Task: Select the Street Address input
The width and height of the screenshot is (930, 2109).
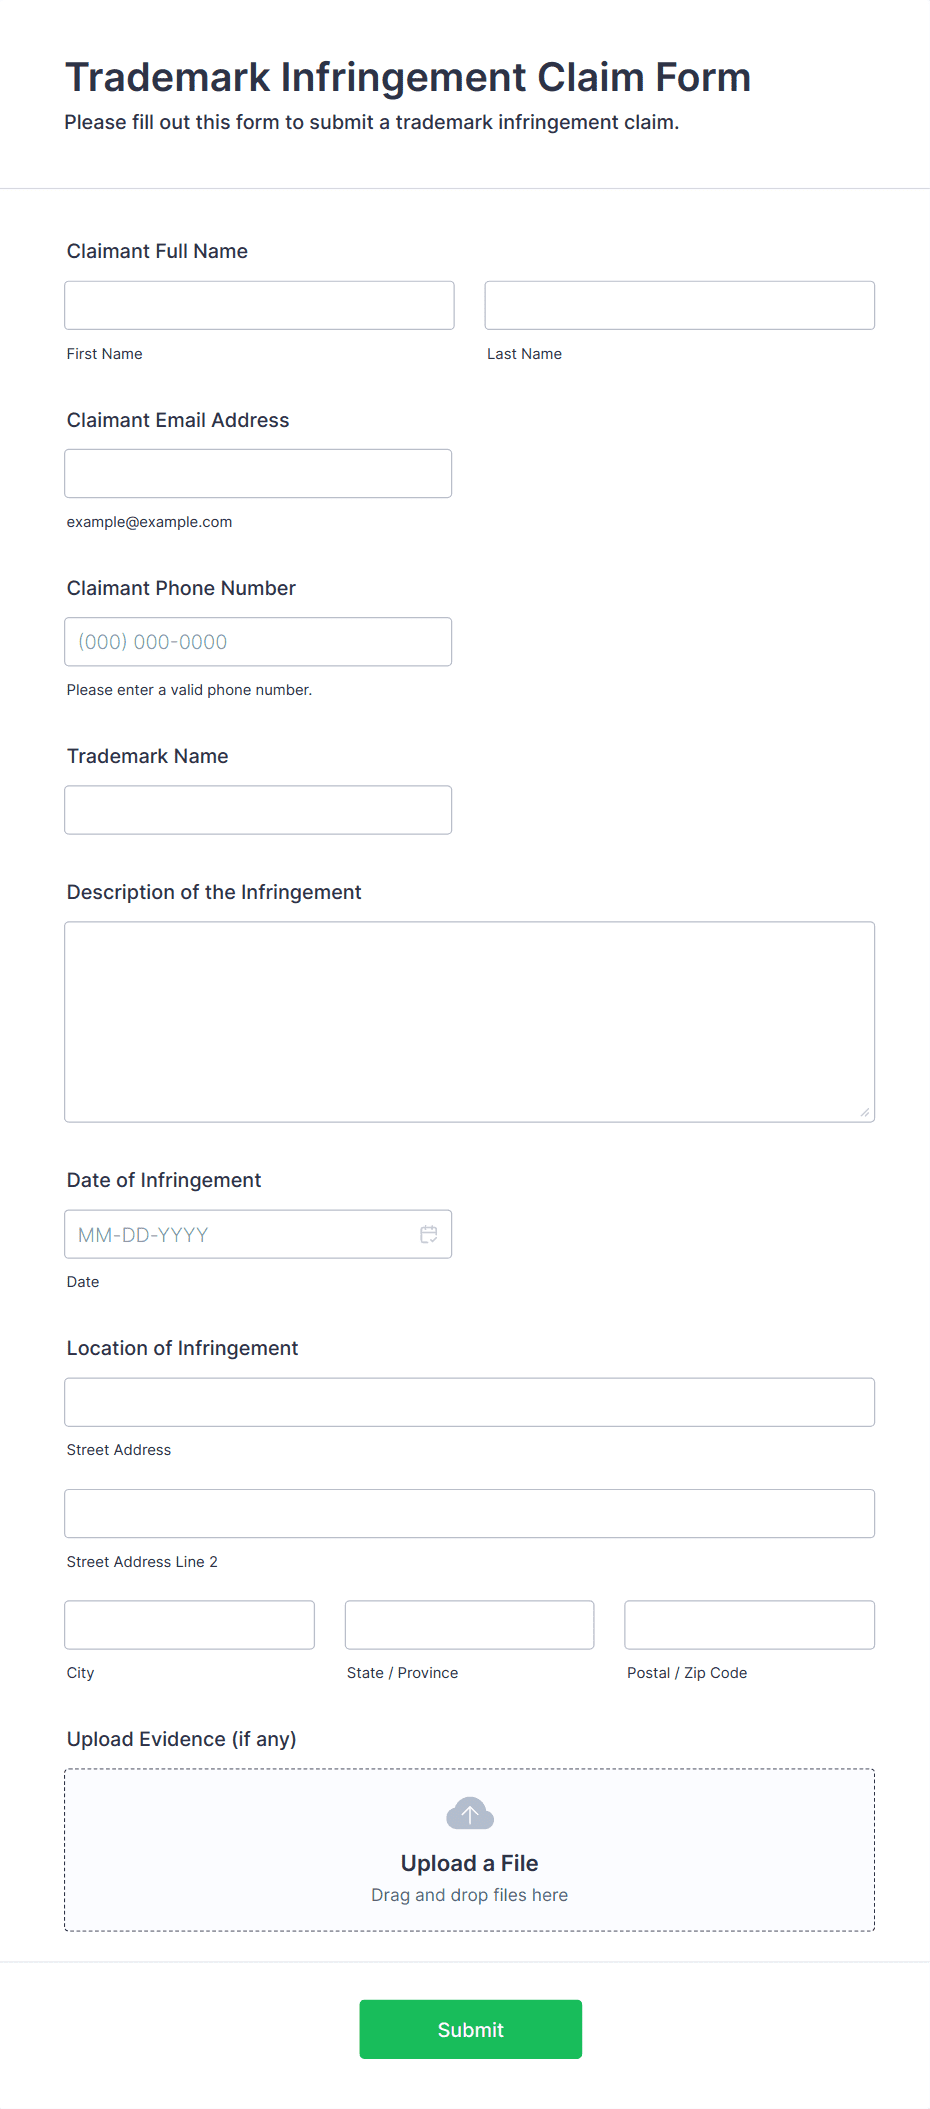Action: (x=470, y=1402)
